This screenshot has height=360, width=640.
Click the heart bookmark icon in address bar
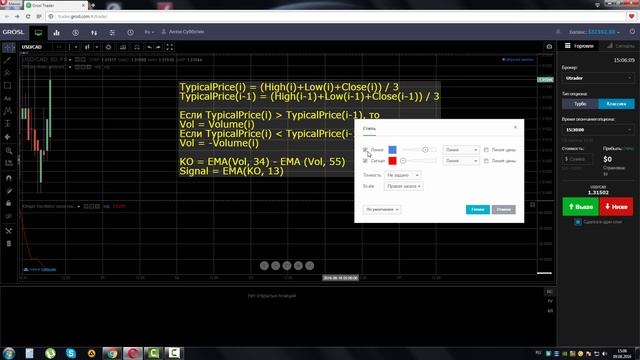[631, 16]
